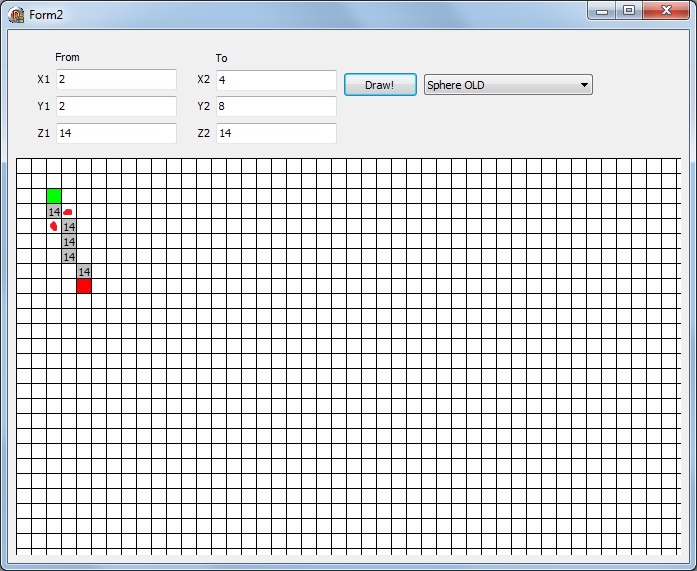This screenshot has width=697, height=571.
Task: Click the X2 To input field
Action: [275, 80]
